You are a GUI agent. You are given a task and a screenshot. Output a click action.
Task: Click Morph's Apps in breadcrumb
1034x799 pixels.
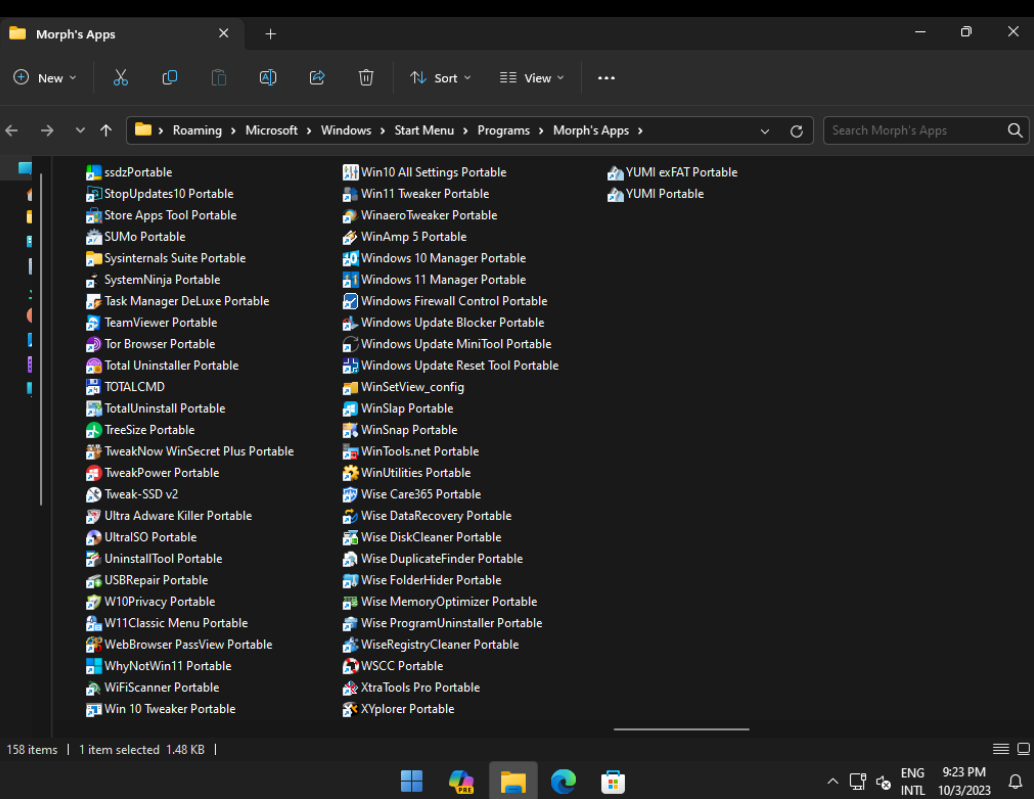click(591, 131)
